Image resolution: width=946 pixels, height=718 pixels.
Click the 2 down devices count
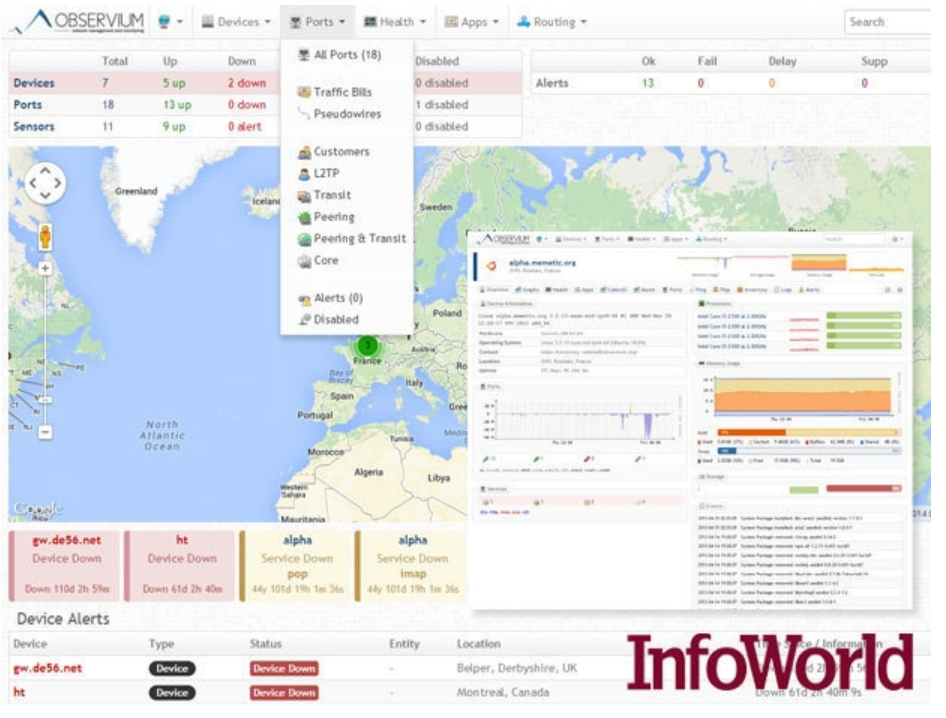pyautogui.click(x=247, y=83)
